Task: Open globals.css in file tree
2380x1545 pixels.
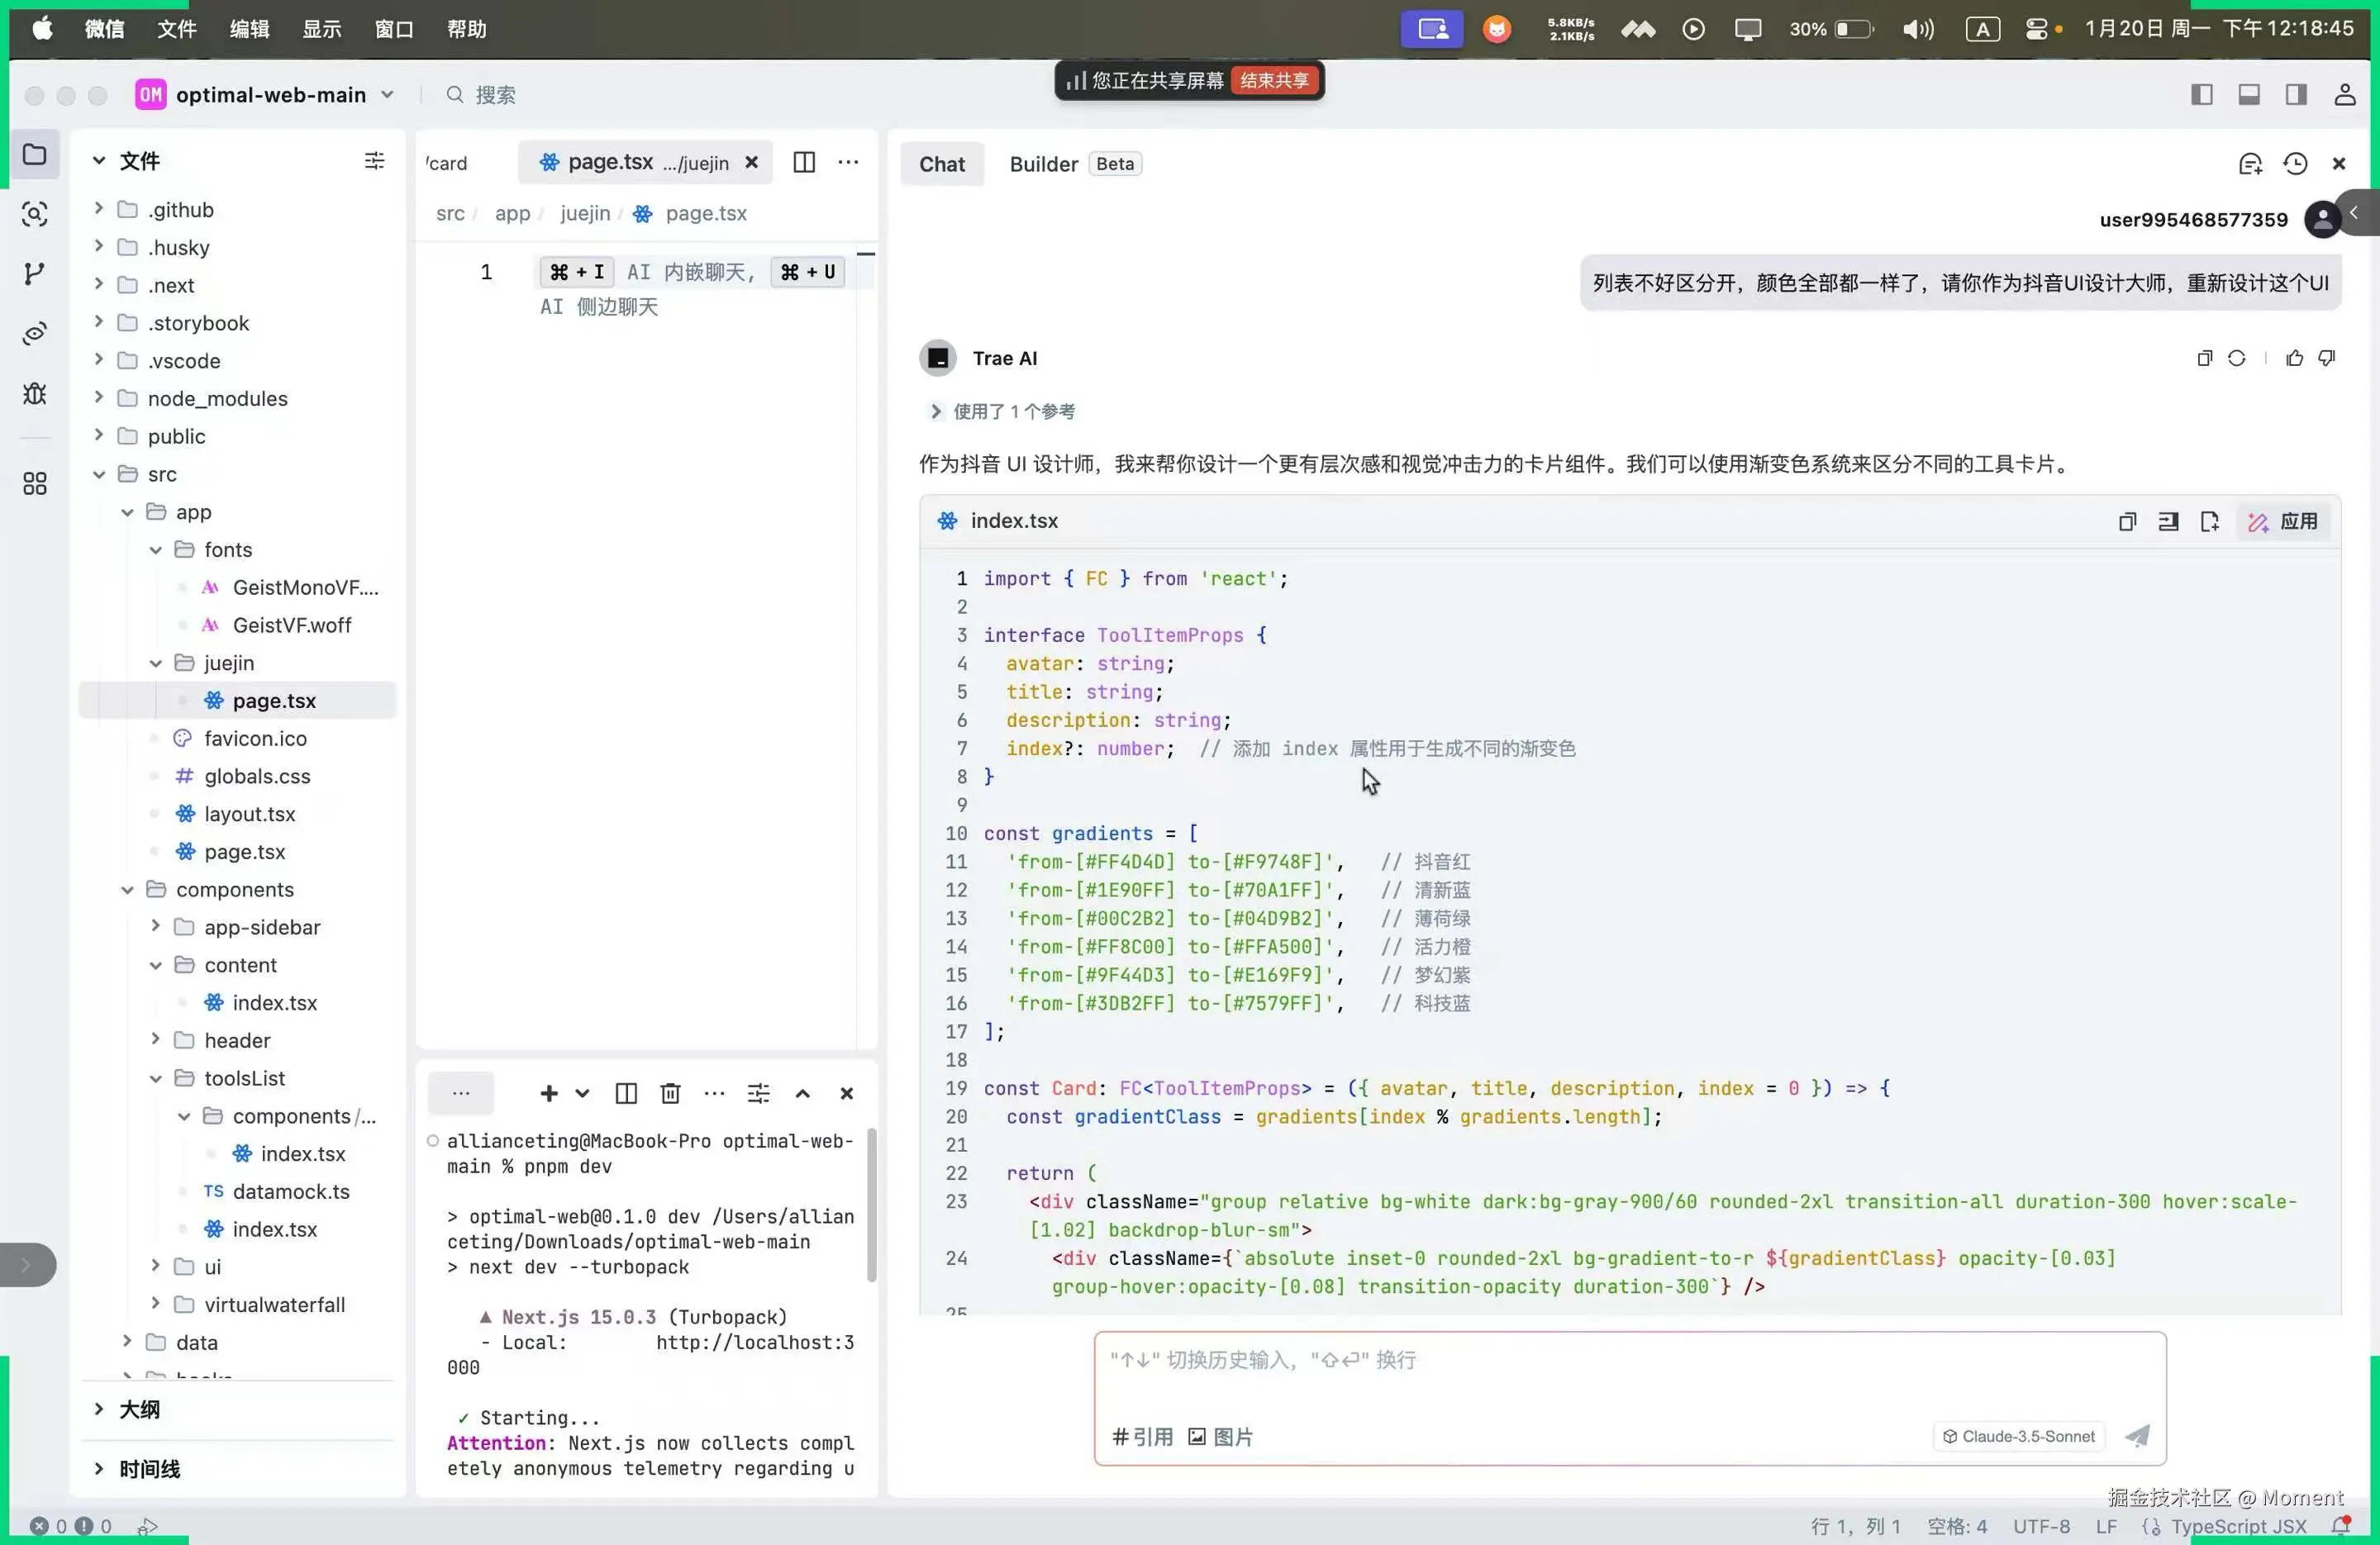Action: pyautogui.click(x=257, y=776)
